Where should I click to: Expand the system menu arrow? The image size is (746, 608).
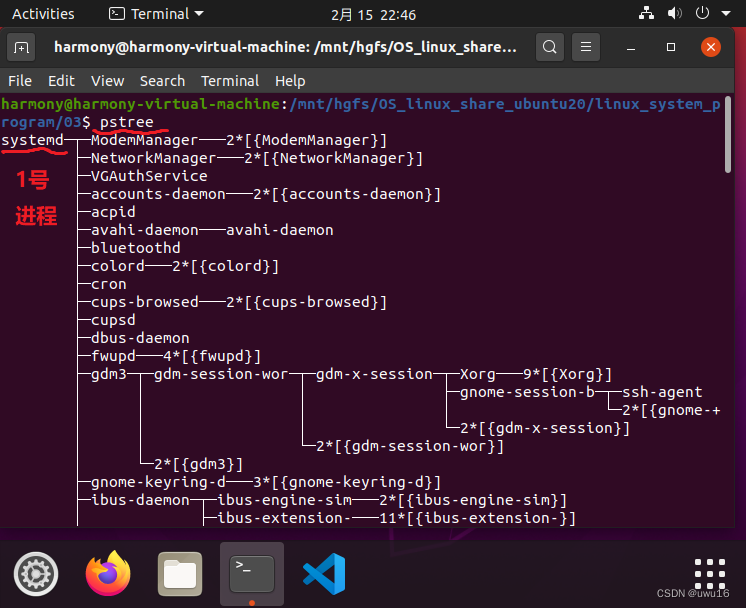coord(726,13)
